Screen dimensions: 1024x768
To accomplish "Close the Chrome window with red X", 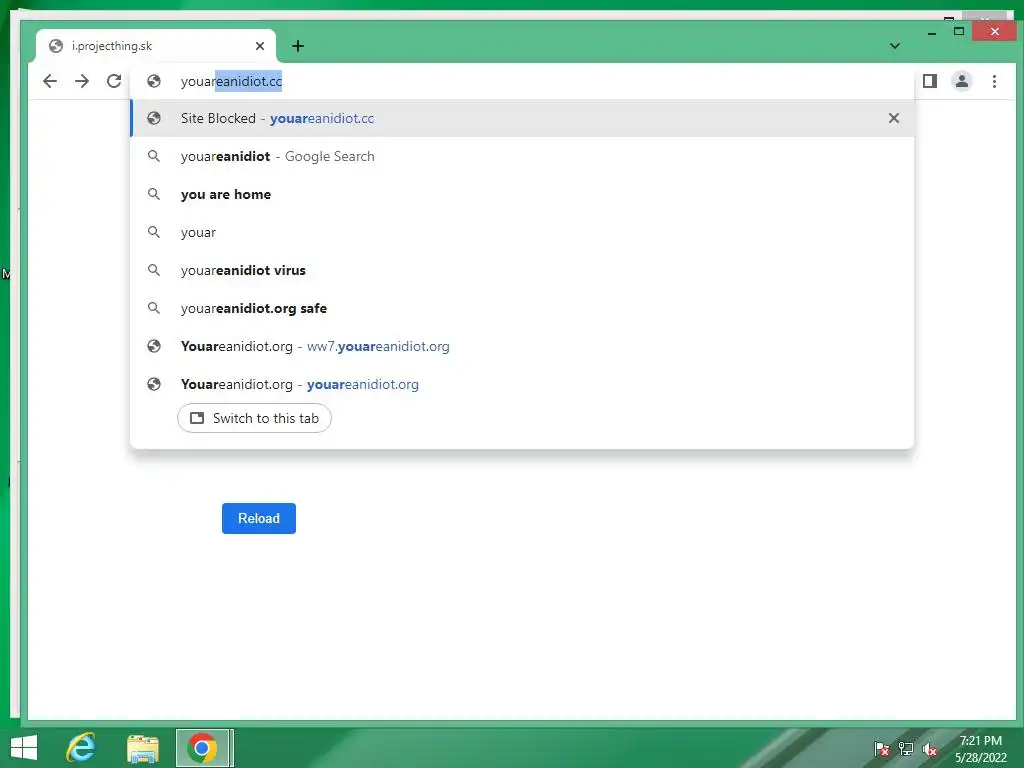I will pos(994,31).
